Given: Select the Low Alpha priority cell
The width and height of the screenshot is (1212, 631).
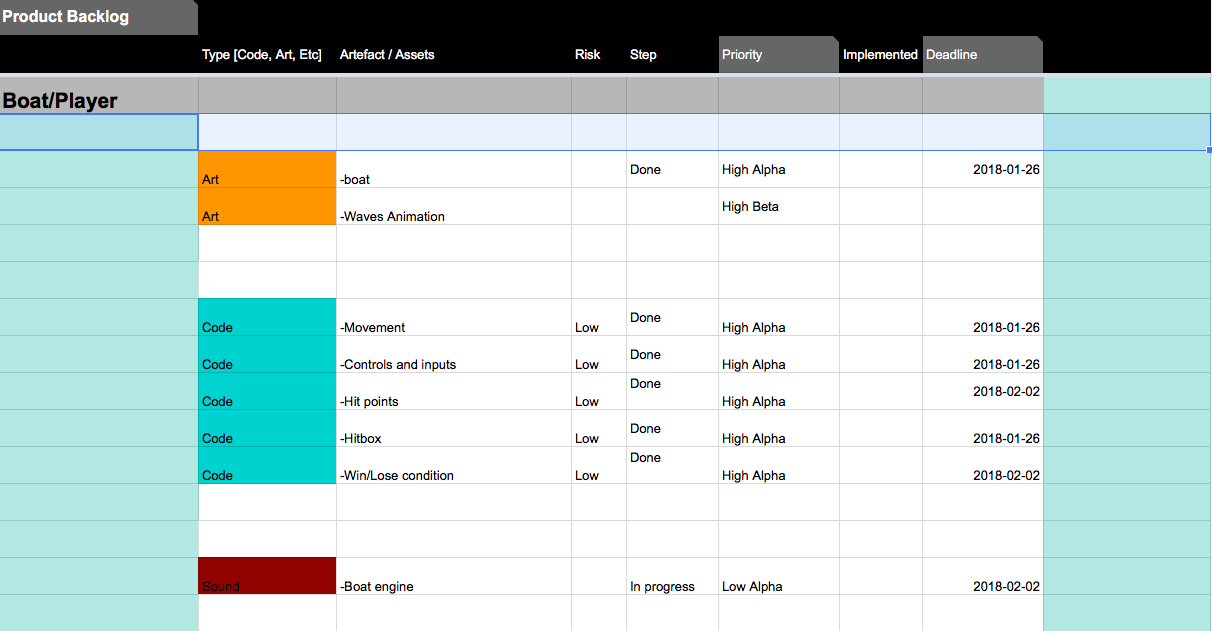Looking at the screenshot, I should click(752, 586).
